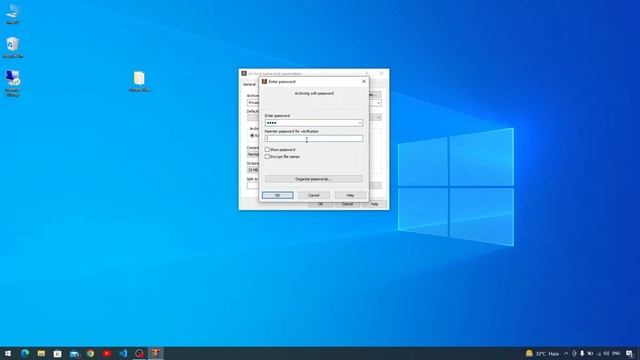The image size is (640, 360).
Task: Click the Reenter password for verification field
Action: coord(313,138)
